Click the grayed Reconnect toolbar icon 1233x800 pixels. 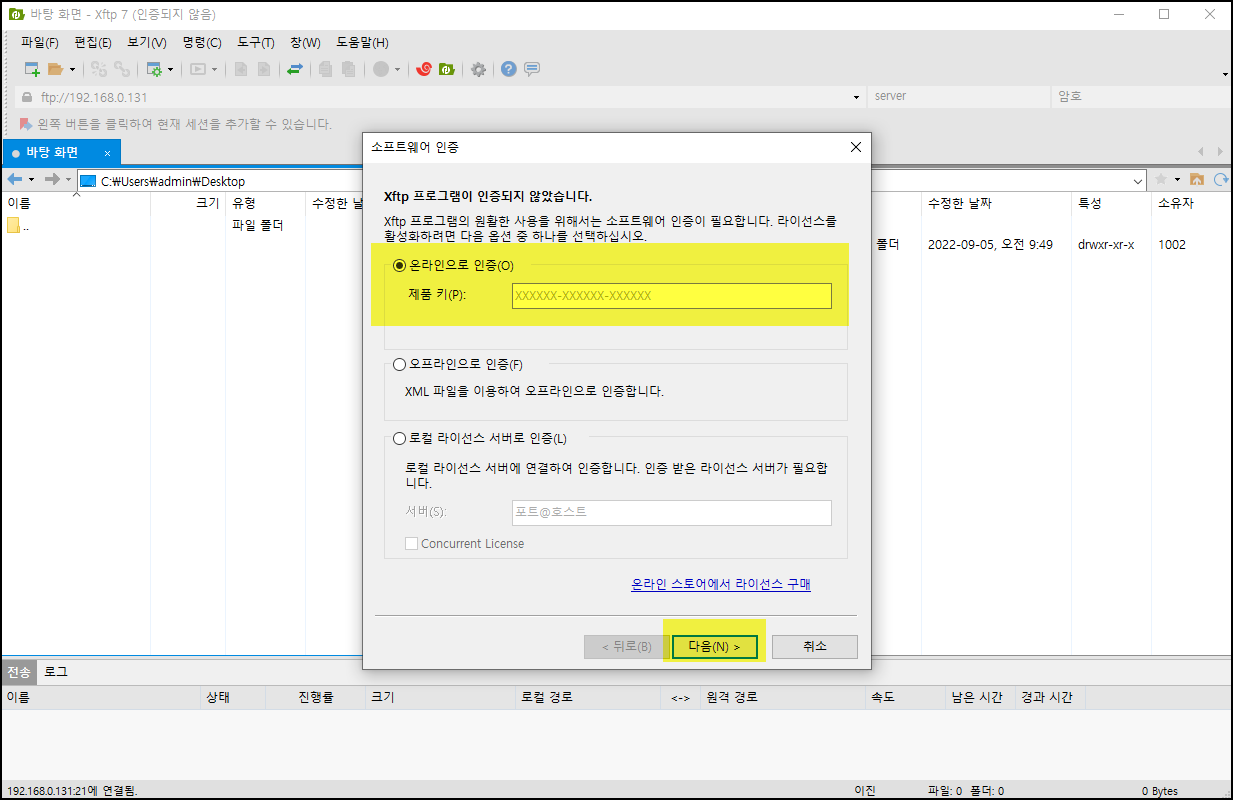click(98, 69)
